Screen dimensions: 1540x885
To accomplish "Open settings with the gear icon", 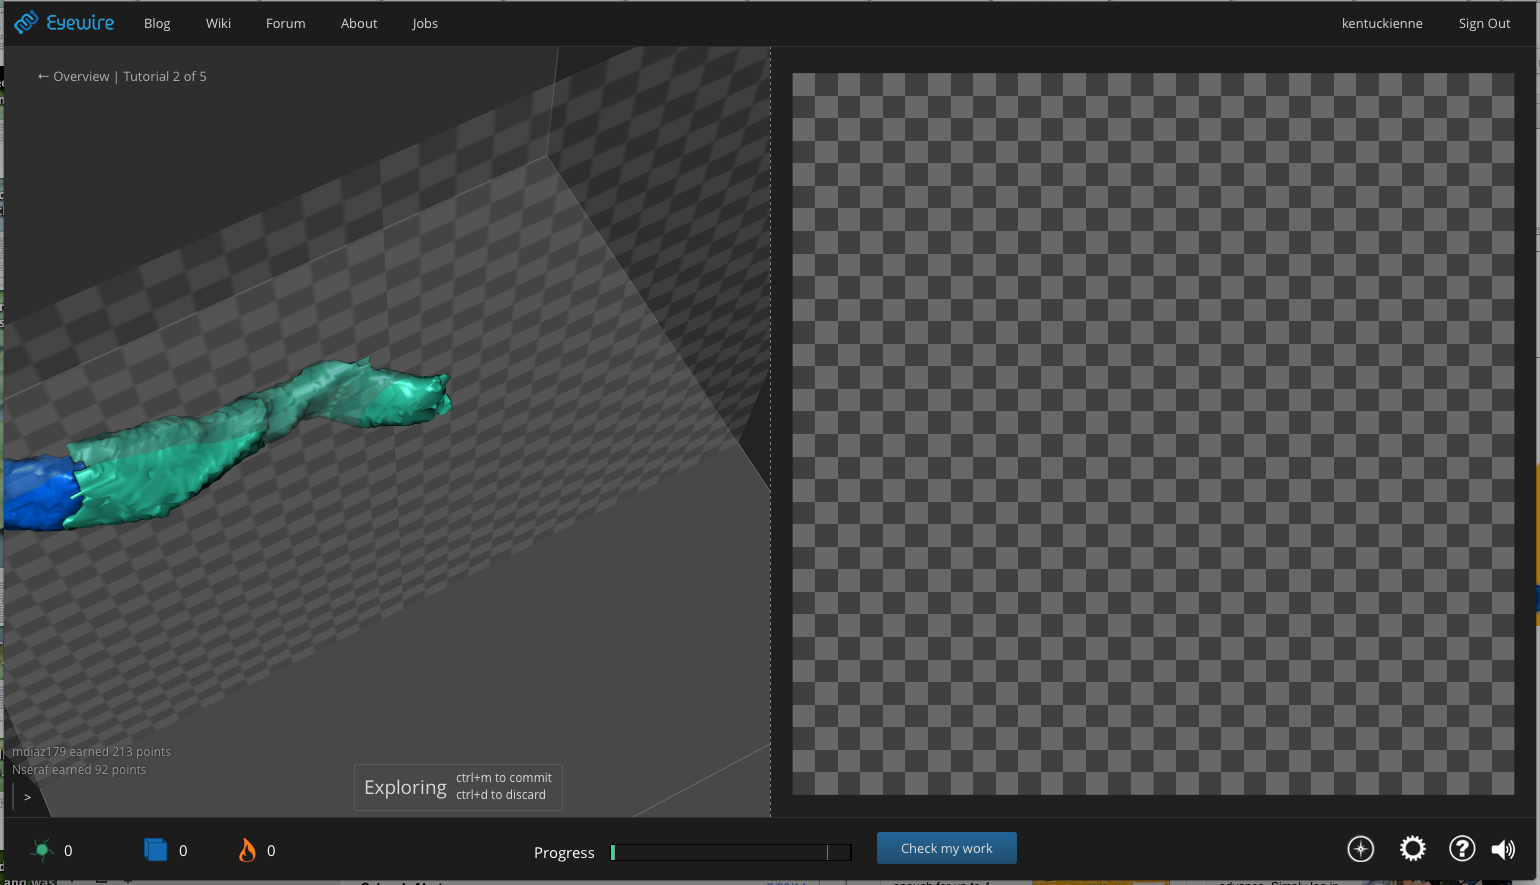I will coord(1412,849).
